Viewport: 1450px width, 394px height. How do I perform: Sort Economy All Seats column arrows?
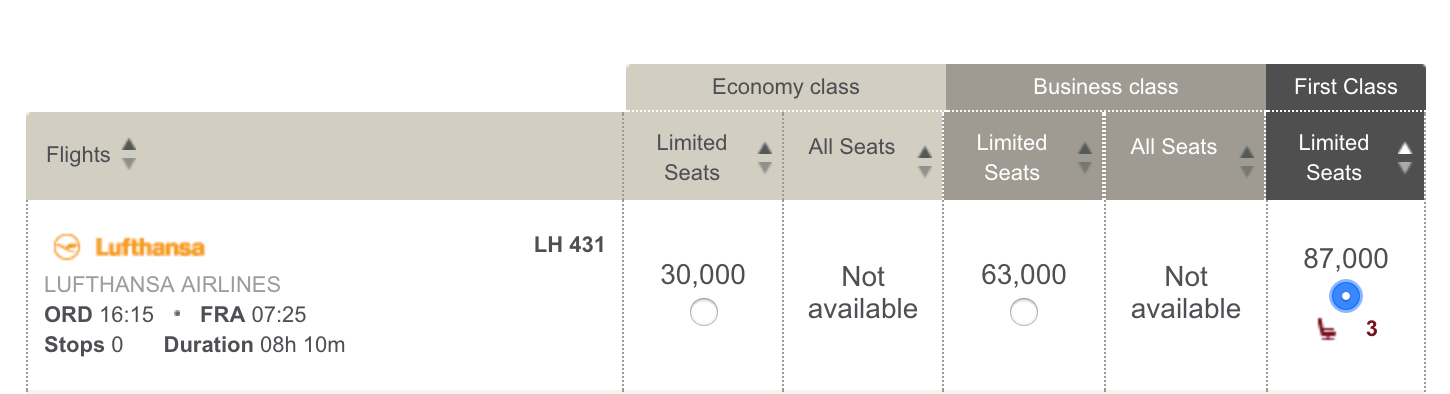coord(925,162)
